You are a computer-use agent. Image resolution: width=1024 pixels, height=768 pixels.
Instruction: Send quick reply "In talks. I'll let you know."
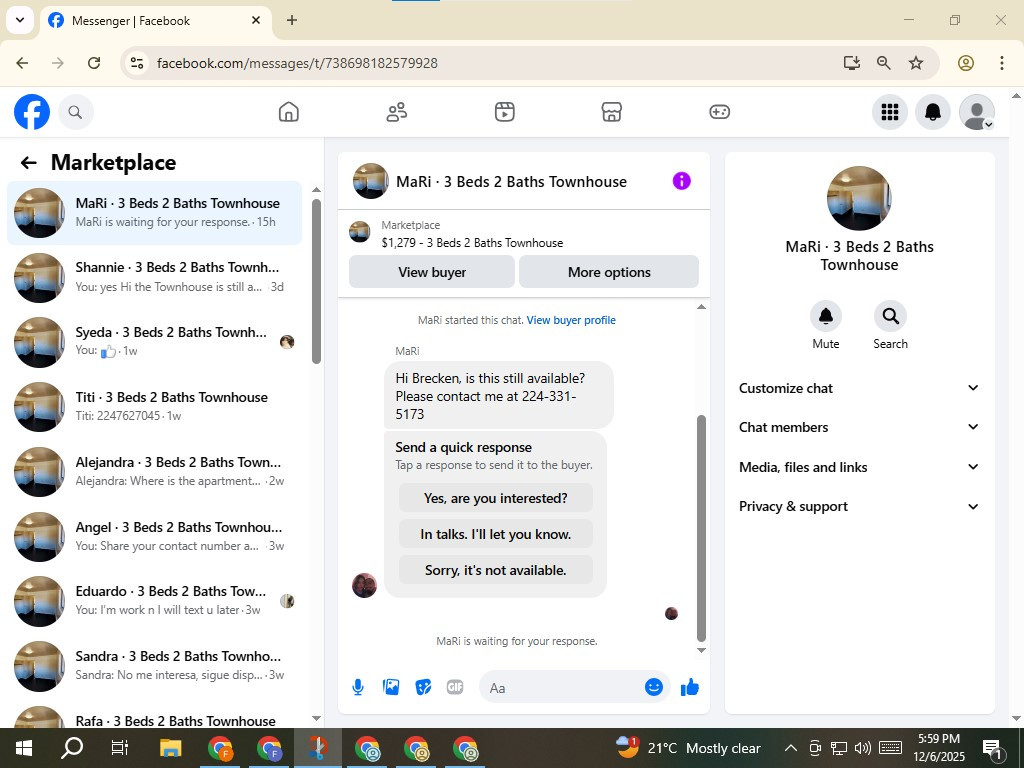[x=496, y=534]
